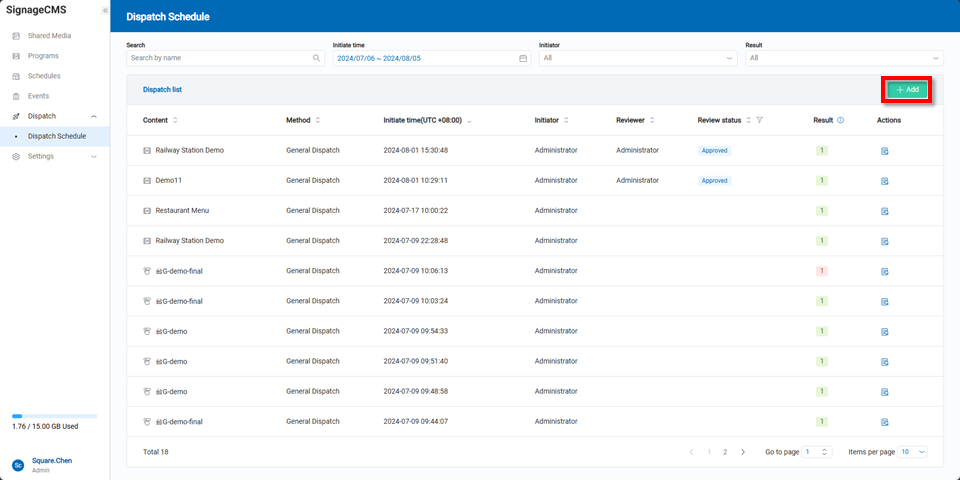Click the Review status filter icon

(760, 120)
